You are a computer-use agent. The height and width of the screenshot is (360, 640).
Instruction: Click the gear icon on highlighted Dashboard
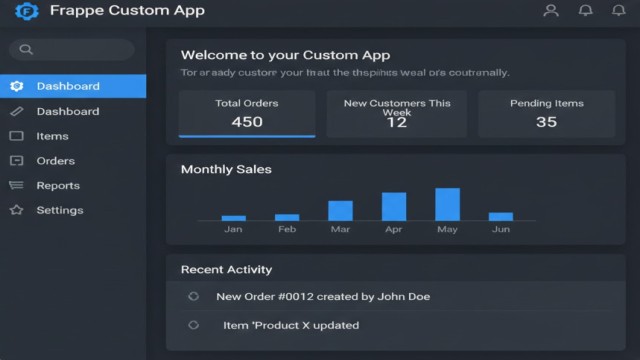(x=17, y=86)
